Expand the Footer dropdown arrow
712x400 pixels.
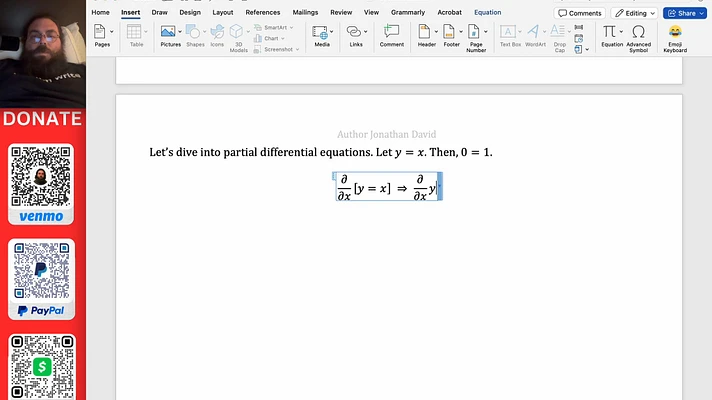coord(460,32)
